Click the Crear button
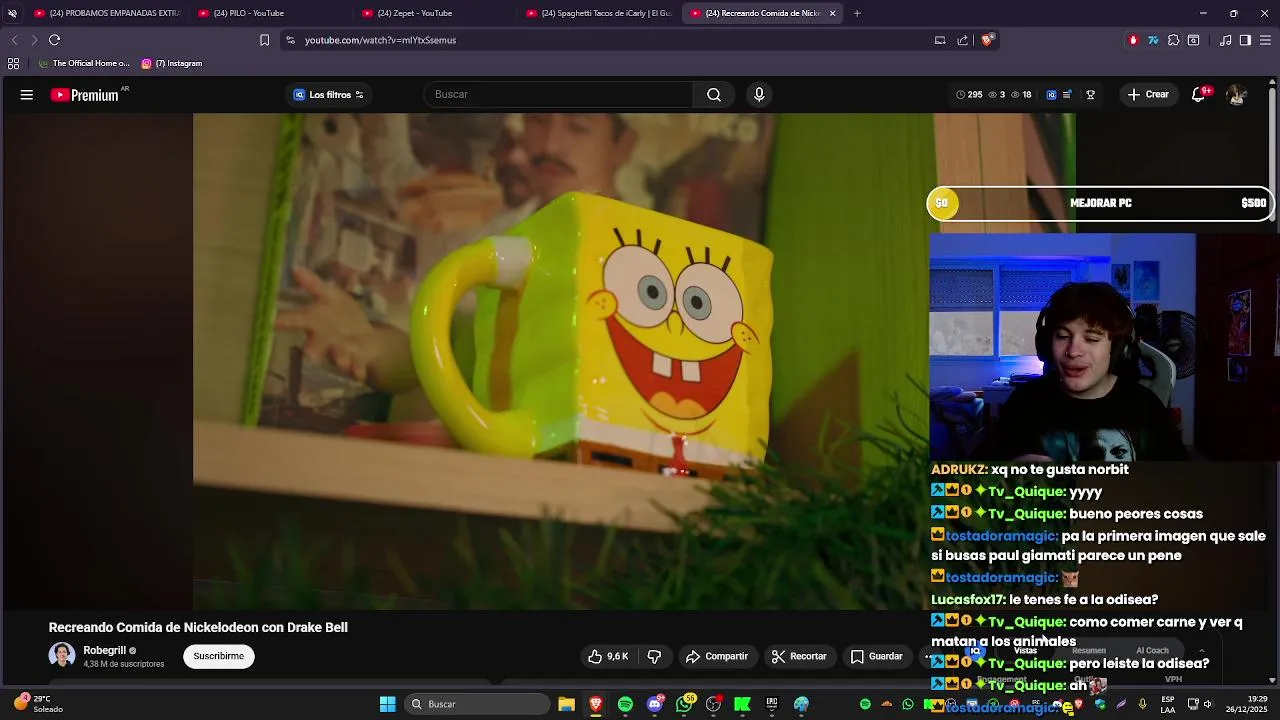 (x=1148, y=95)
